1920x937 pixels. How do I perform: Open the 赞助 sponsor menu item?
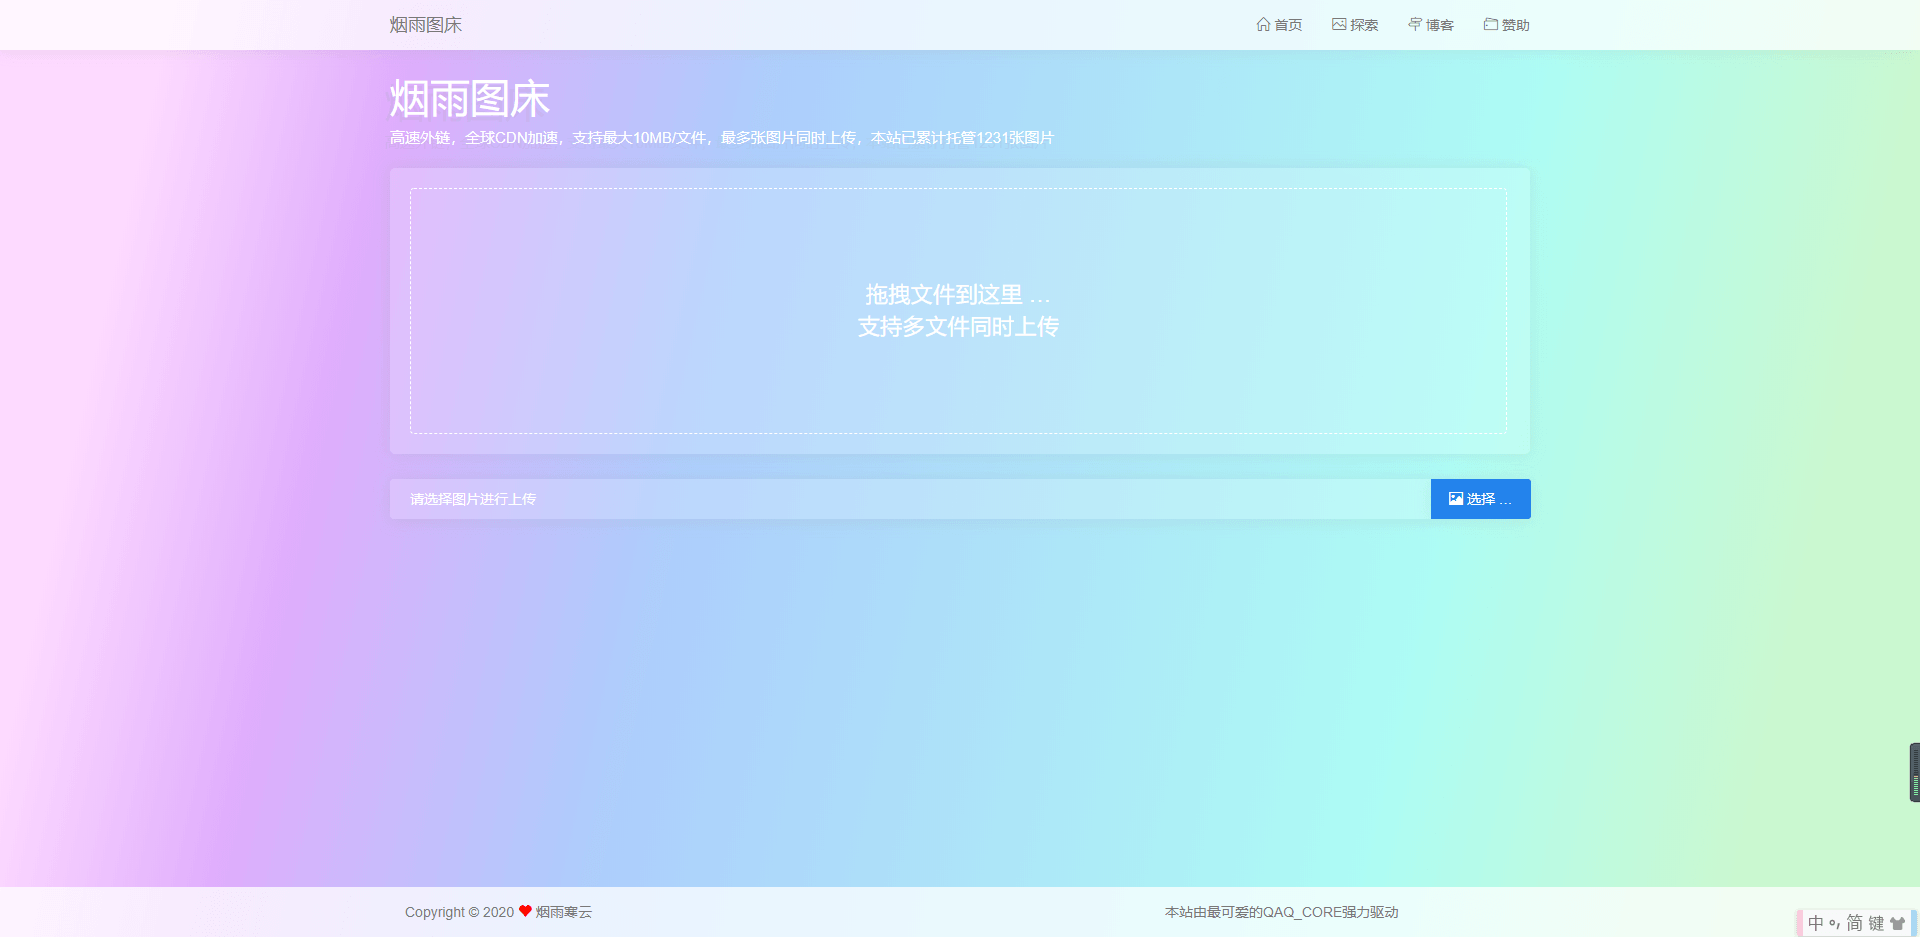1506,25
